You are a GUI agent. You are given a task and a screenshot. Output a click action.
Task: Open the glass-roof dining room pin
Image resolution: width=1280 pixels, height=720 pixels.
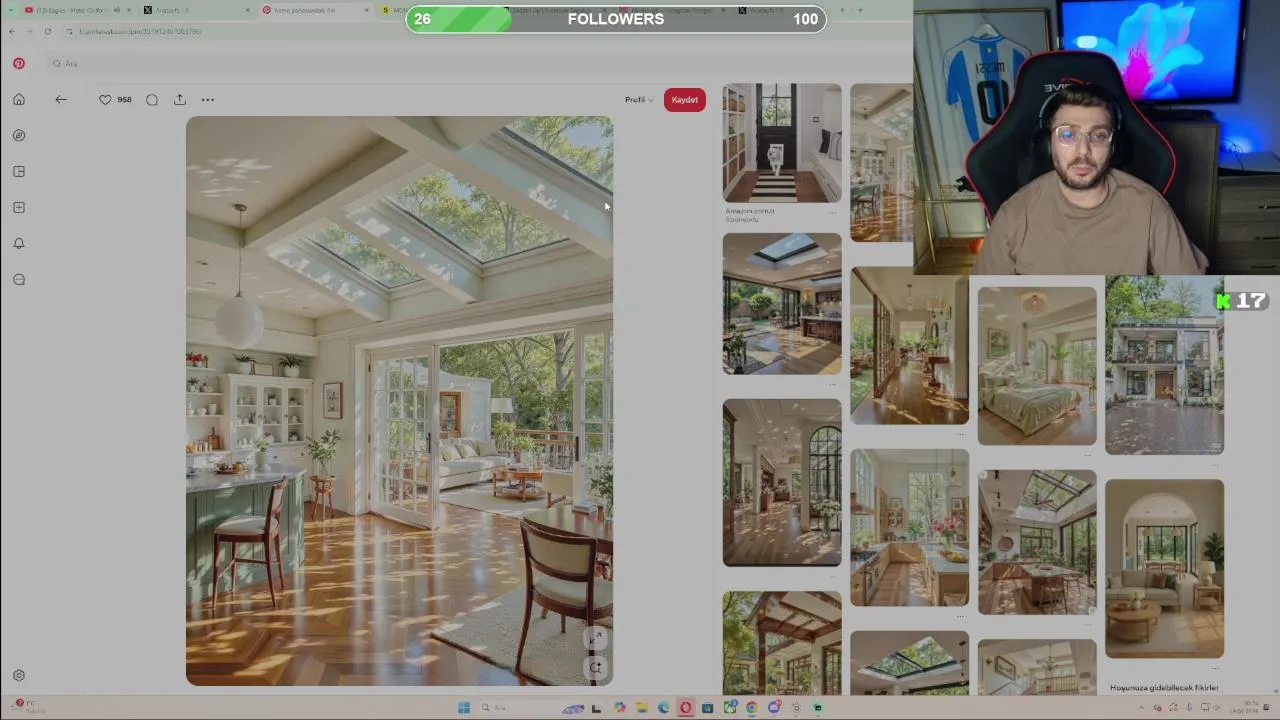1037,542
